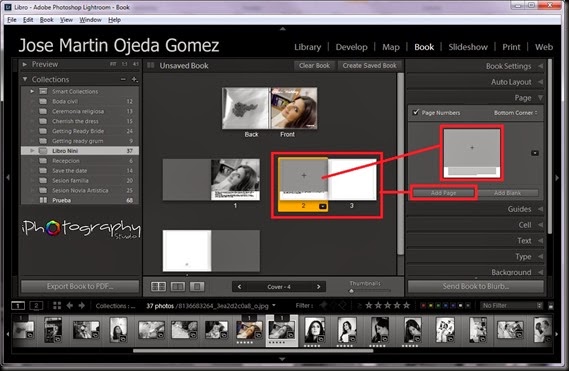Image resolution: width=569 pixels, height=371 pixels.
Task: Click Create Saved Book button
Action: (369, 66)
